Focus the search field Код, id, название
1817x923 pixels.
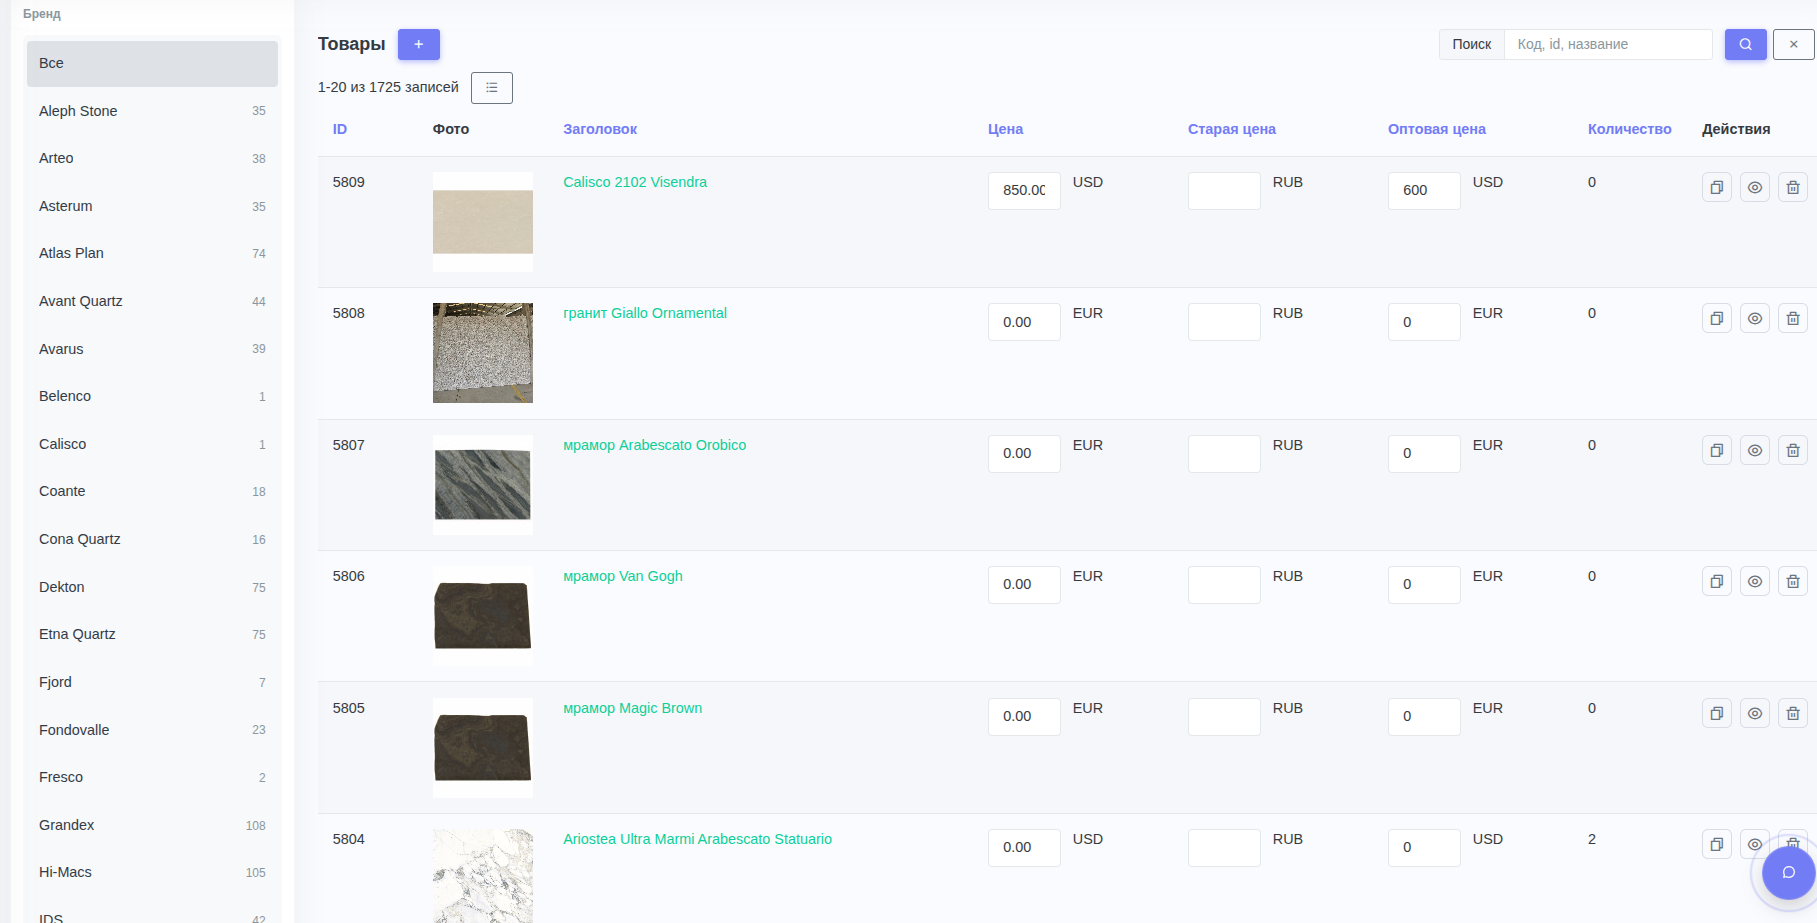pos(1608,44)
